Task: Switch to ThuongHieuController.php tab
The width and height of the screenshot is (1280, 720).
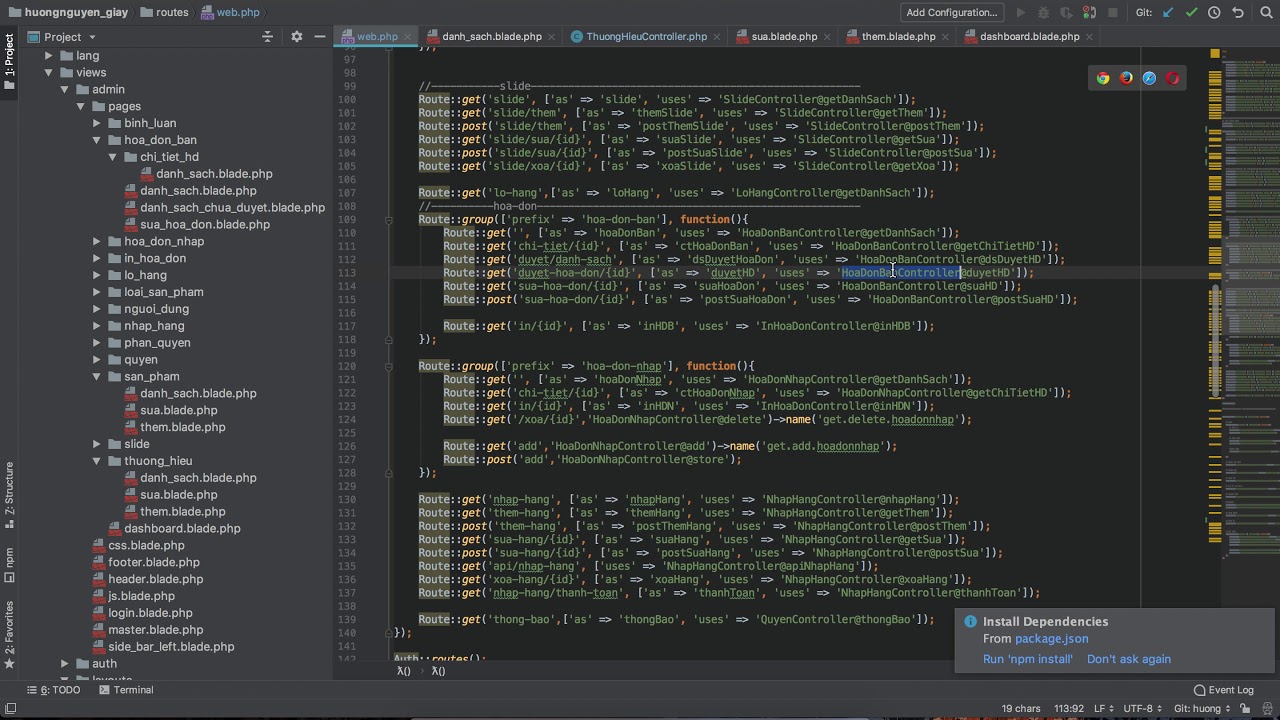Action: (x=645, y=37)
